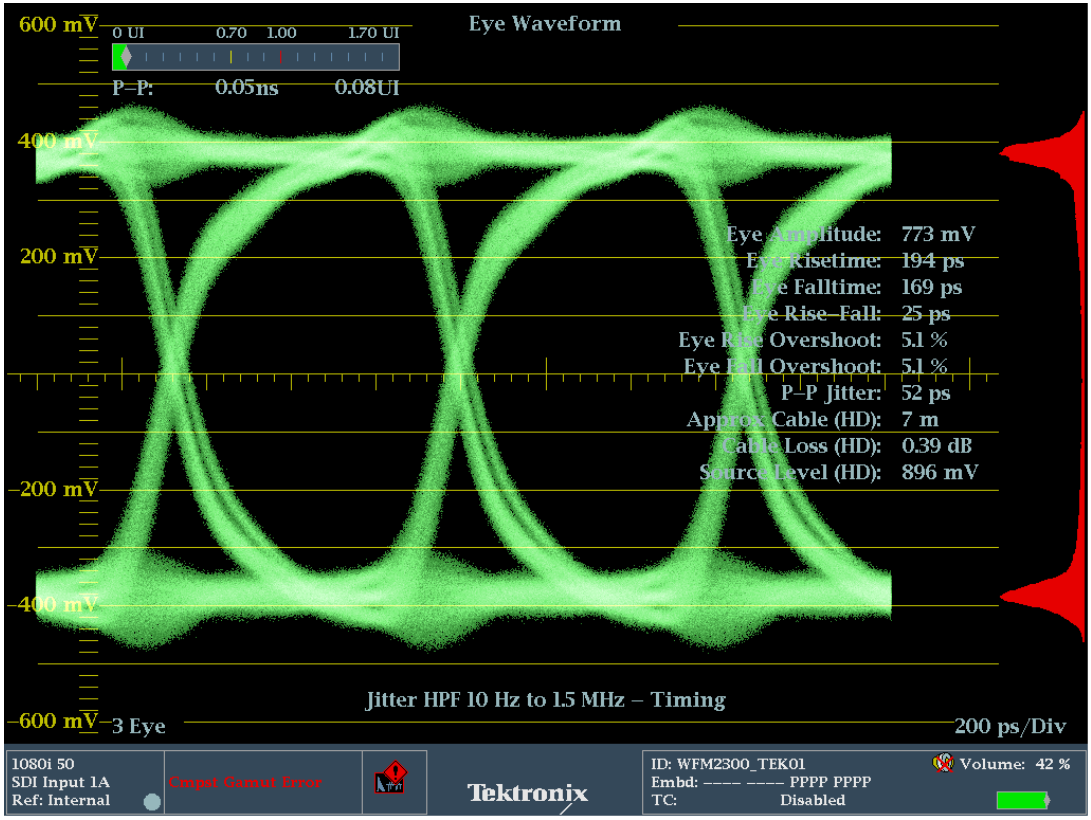Screen dimensions: 1091x820
Task: Click the 200 ps/Div timebase label
Action: point(1010,726)
